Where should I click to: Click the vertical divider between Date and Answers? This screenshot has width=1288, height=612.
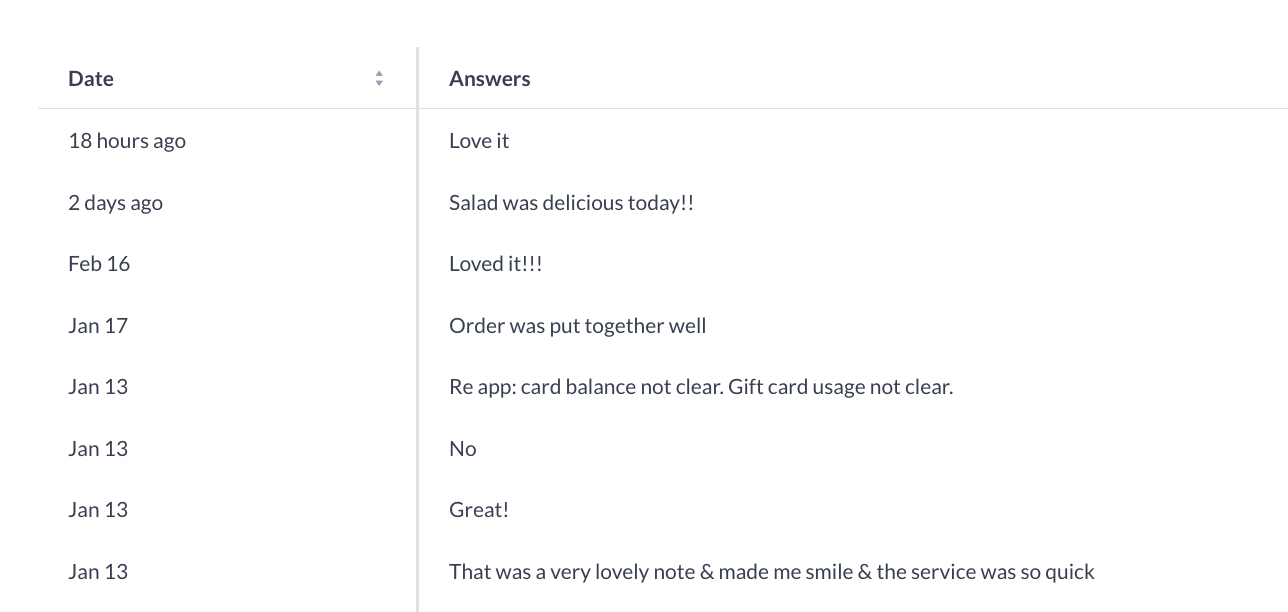coord(418,330)
